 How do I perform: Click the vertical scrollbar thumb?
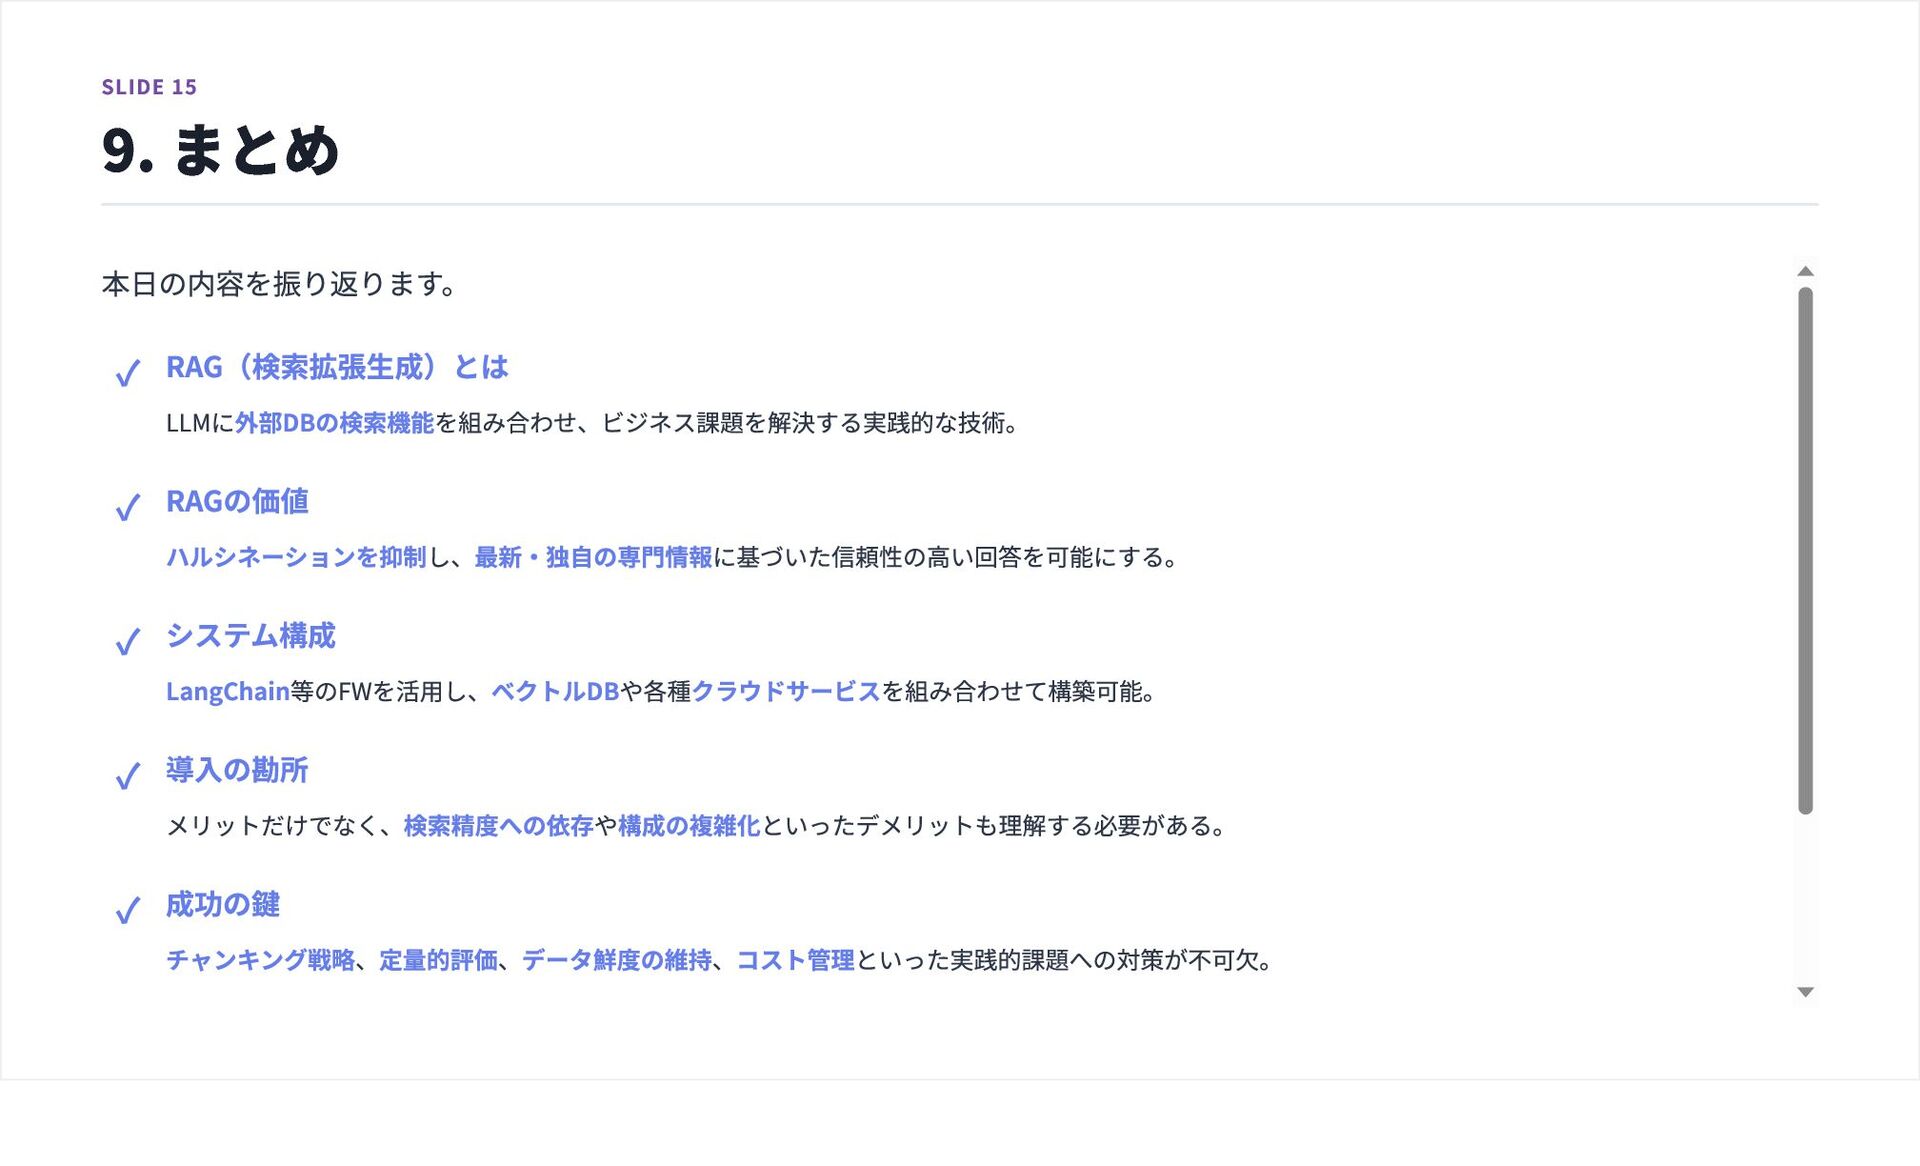1805,550
